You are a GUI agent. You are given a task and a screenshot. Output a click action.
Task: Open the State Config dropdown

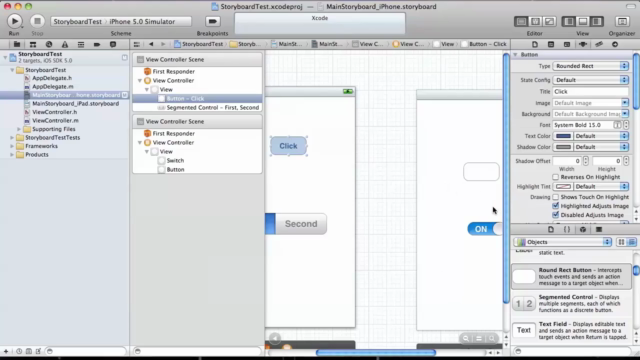click(x=590, y=80)
